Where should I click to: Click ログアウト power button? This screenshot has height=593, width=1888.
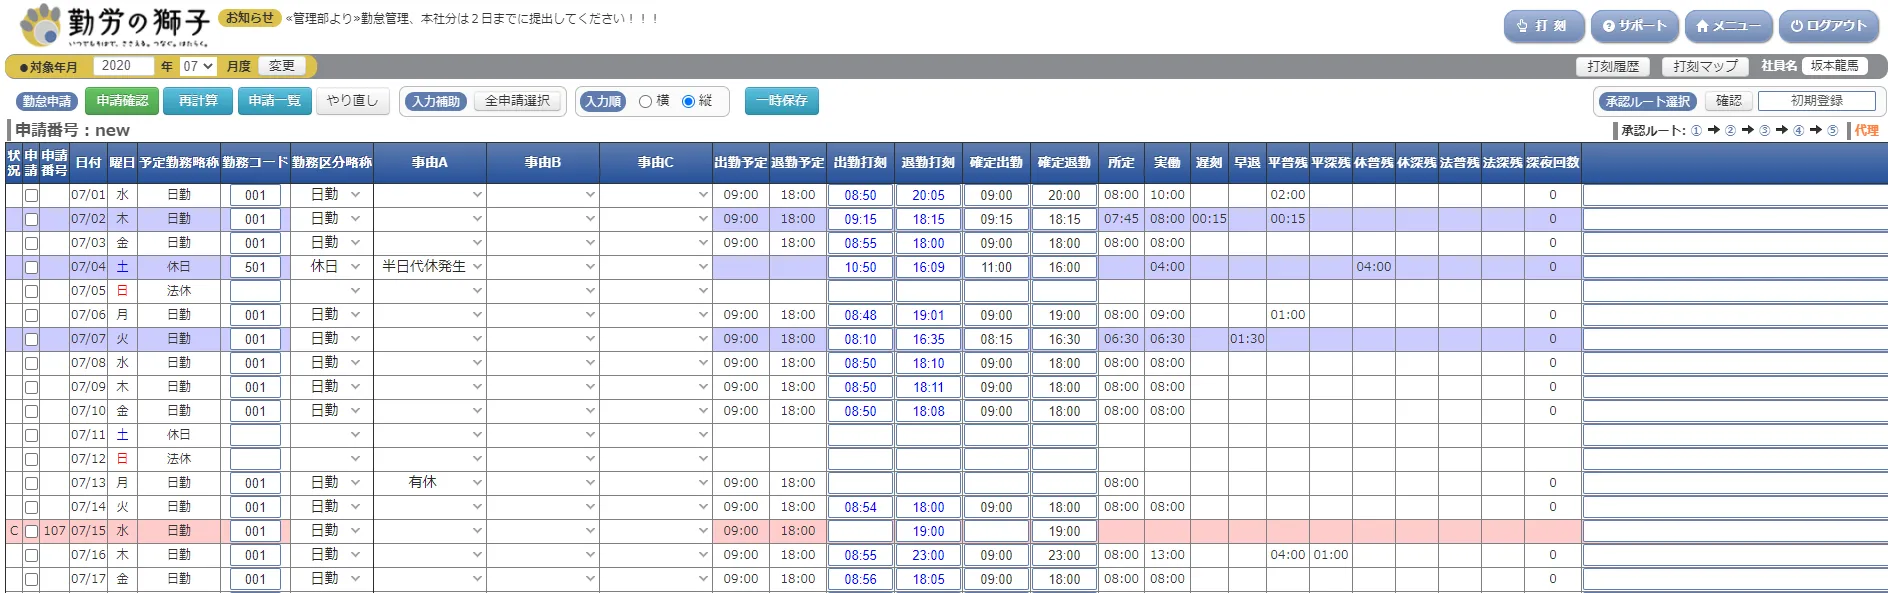coord(1828,26)
